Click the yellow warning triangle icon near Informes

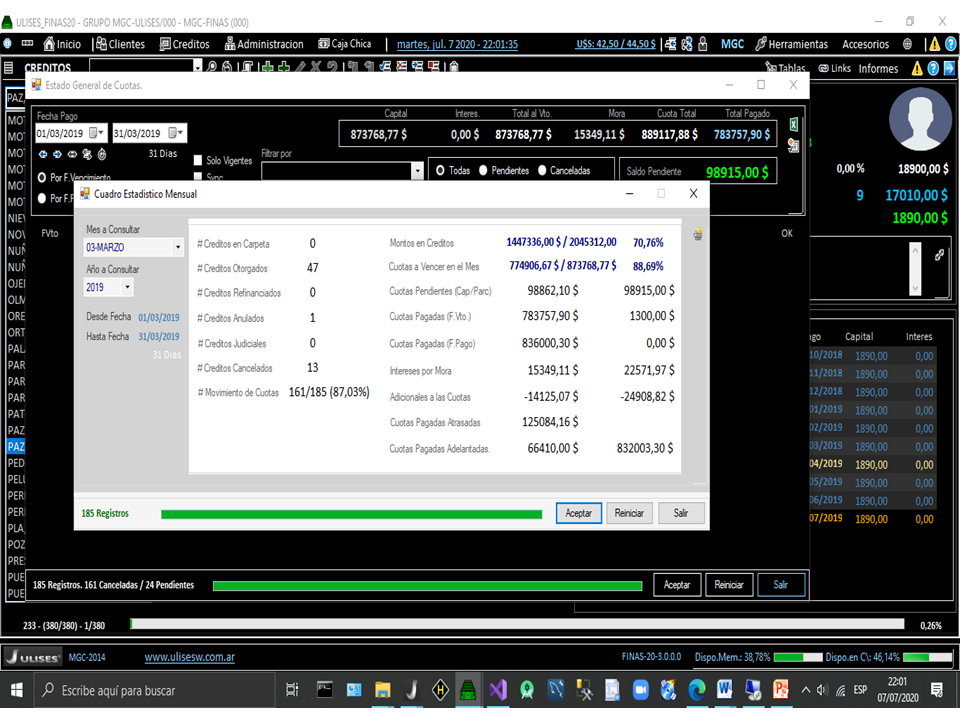pos(917,68)
